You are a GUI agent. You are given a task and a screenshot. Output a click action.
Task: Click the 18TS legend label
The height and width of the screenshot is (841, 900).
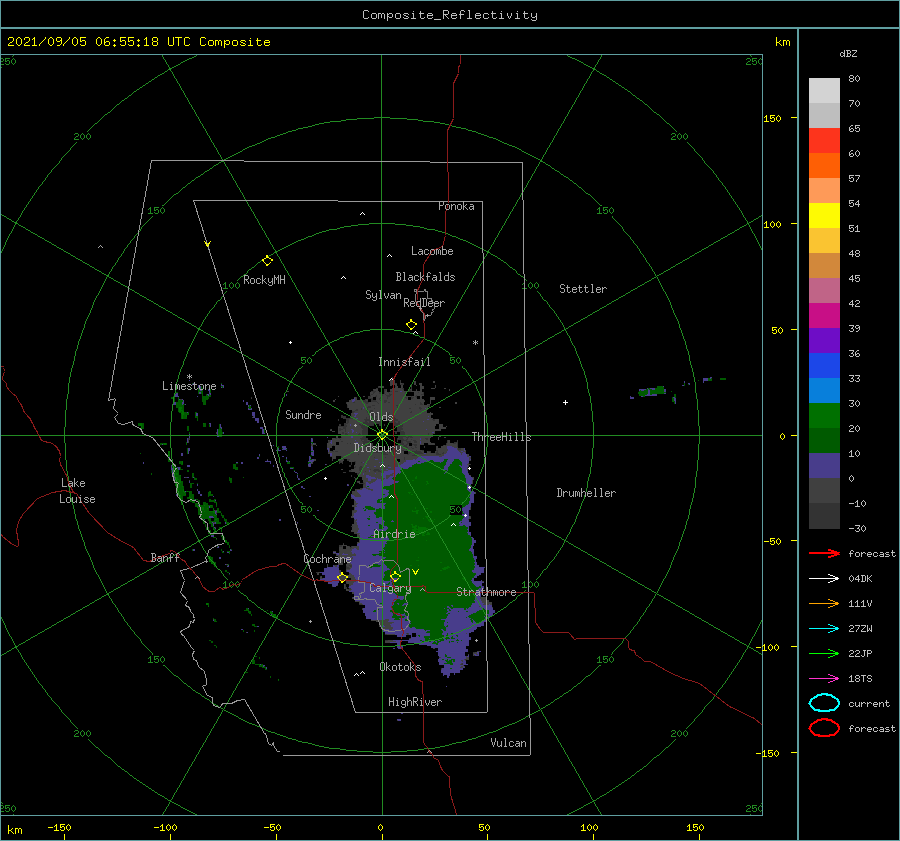point(860,679)
